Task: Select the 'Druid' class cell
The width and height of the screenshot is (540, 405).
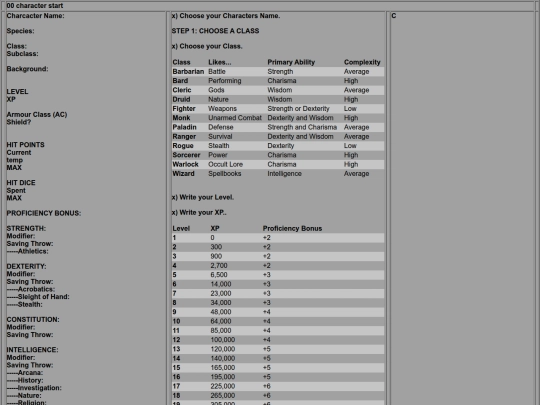Action: [x=181, y=99]
